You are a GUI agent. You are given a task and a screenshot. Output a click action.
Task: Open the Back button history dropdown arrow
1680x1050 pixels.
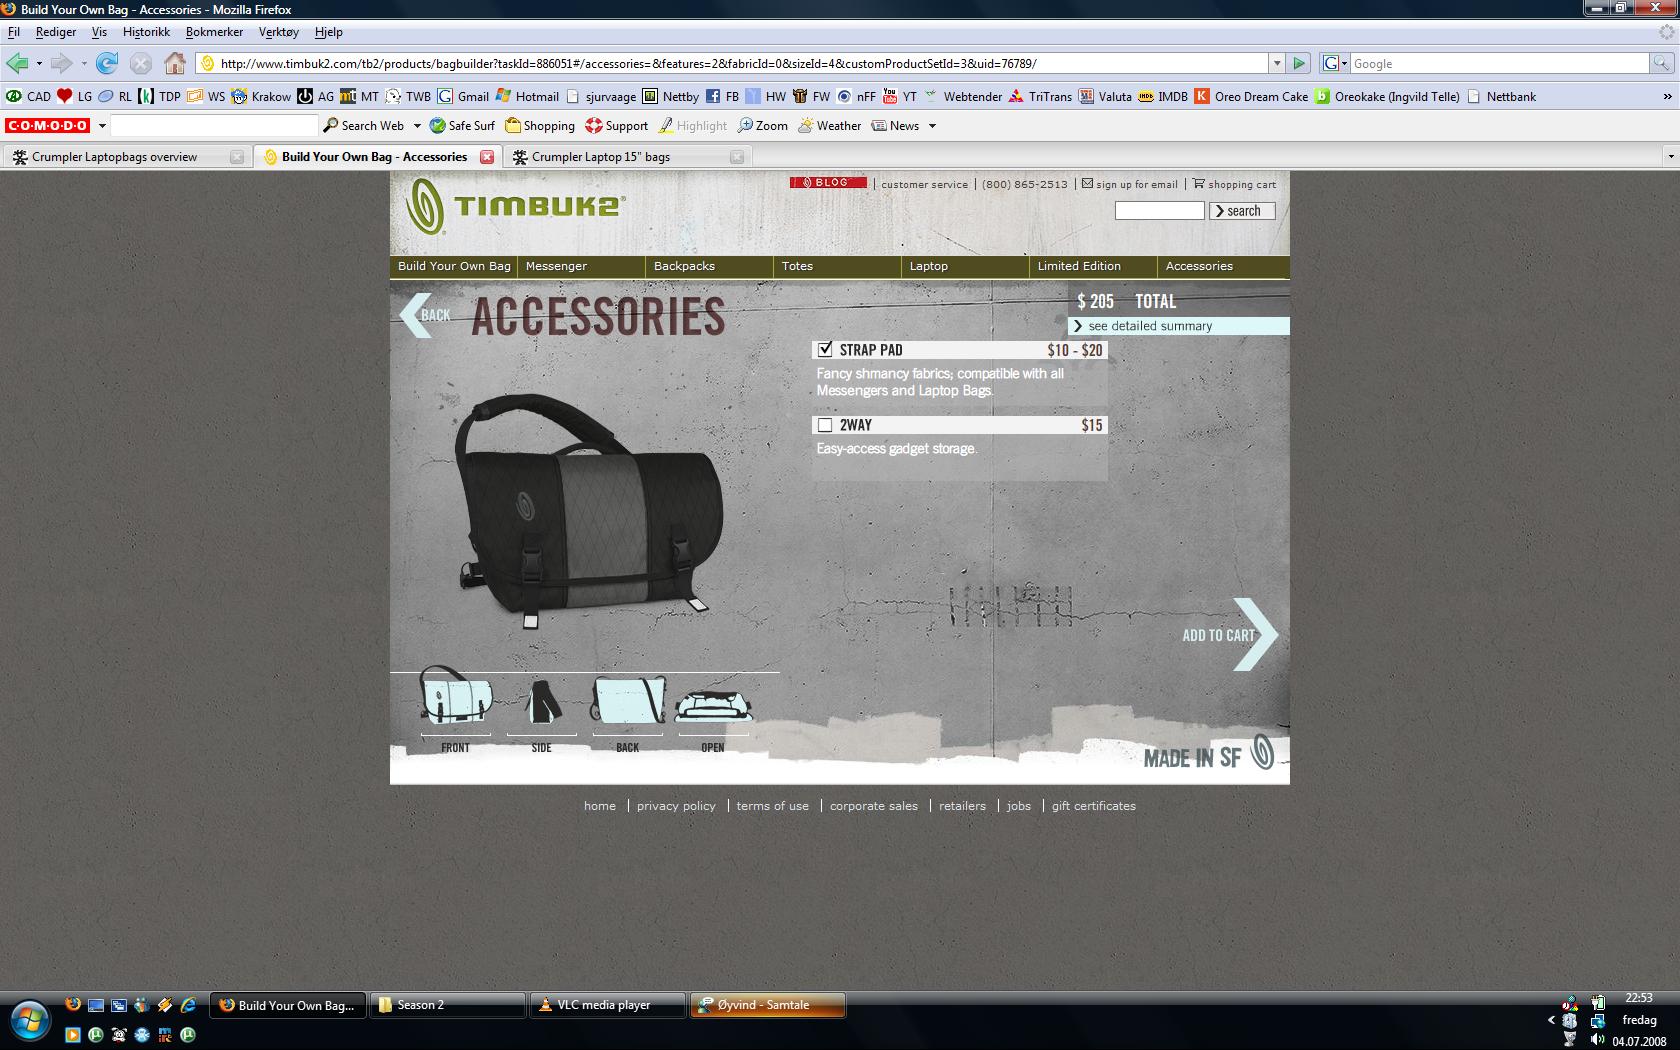(39, 63)
